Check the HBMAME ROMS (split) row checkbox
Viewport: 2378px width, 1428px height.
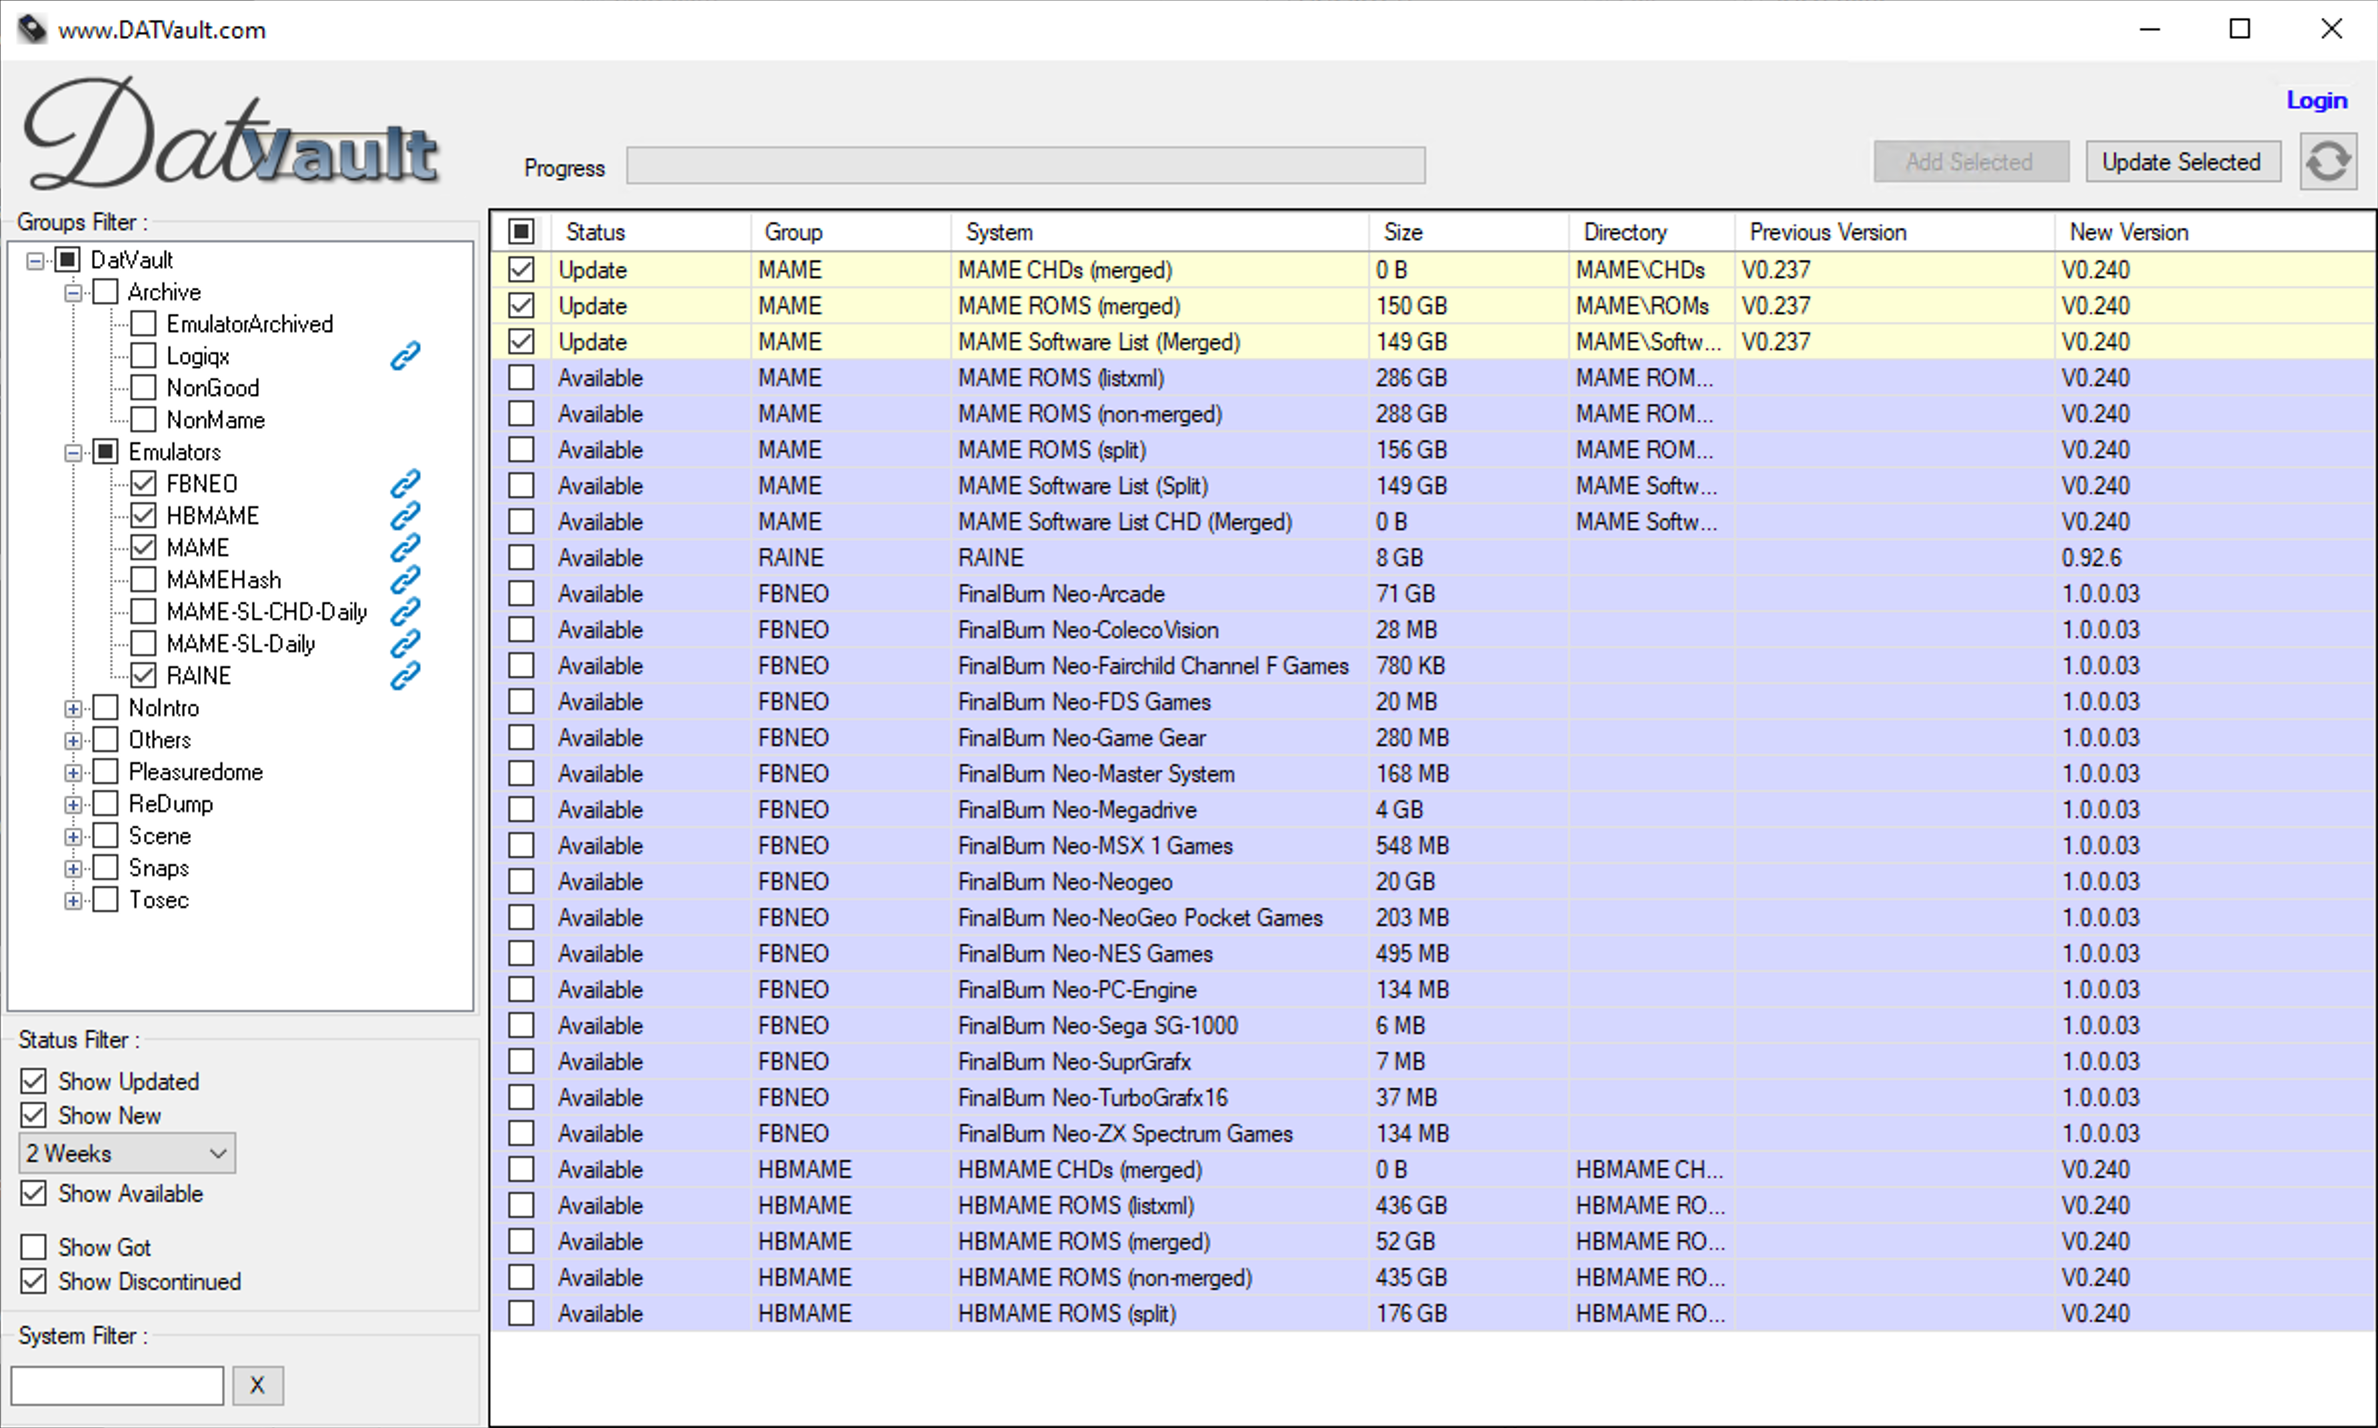click(521, 1314)
